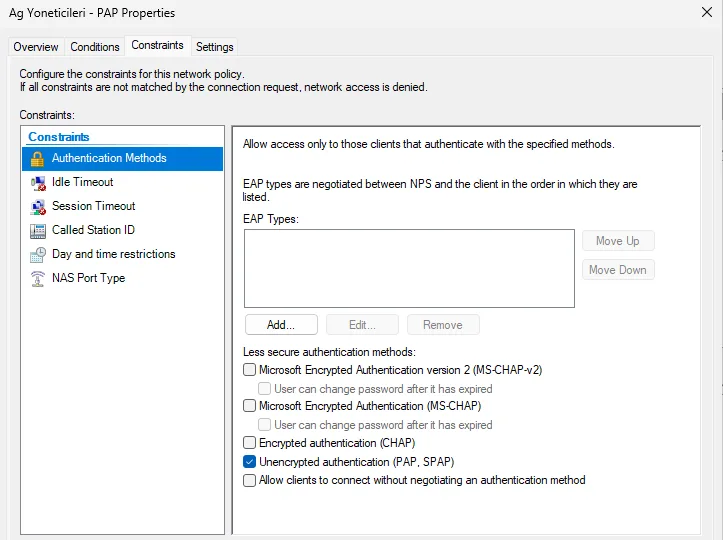This screenshot has height=540, width=723.
Task: Switch to the Settings tab
Action: [214, 47]
